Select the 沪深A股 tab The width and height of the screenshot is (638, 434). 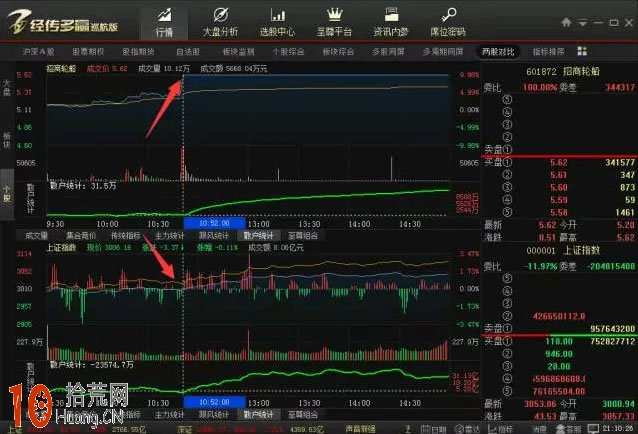coord(39,52)
